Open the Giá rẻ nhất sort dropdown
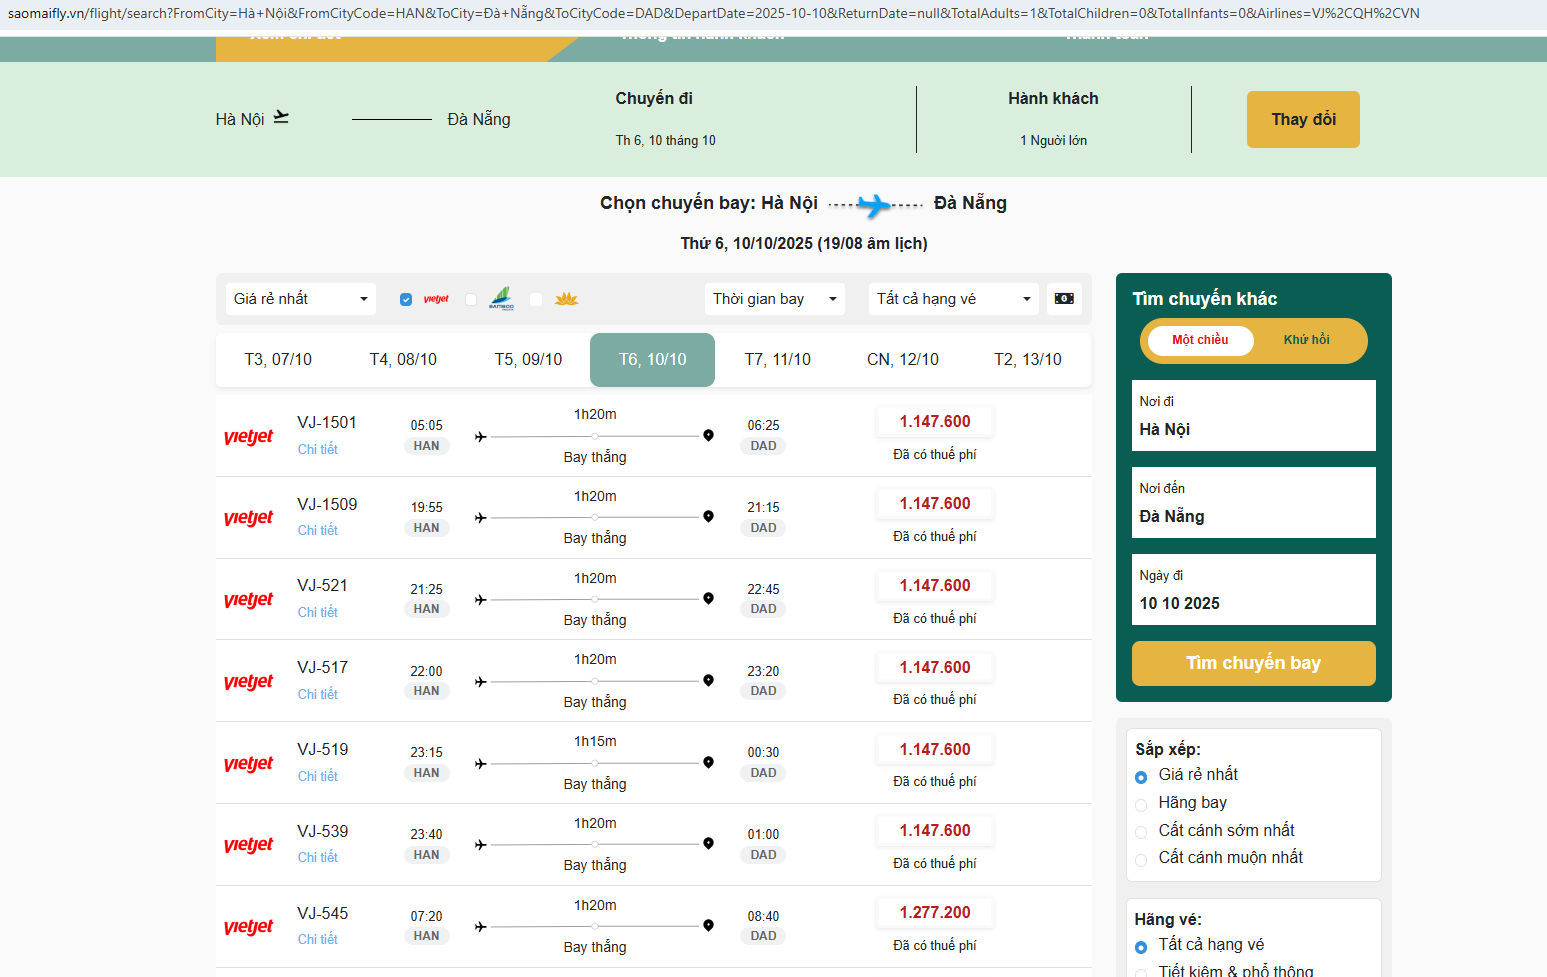 click(x=300, y=299)
